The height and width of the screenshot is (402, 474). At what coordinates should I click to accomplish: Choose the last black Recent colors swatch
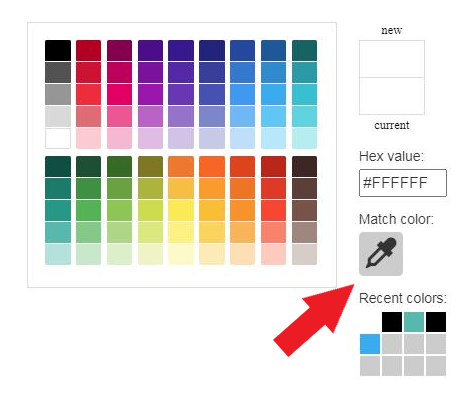pyautogui.click(x=436, y=322)
